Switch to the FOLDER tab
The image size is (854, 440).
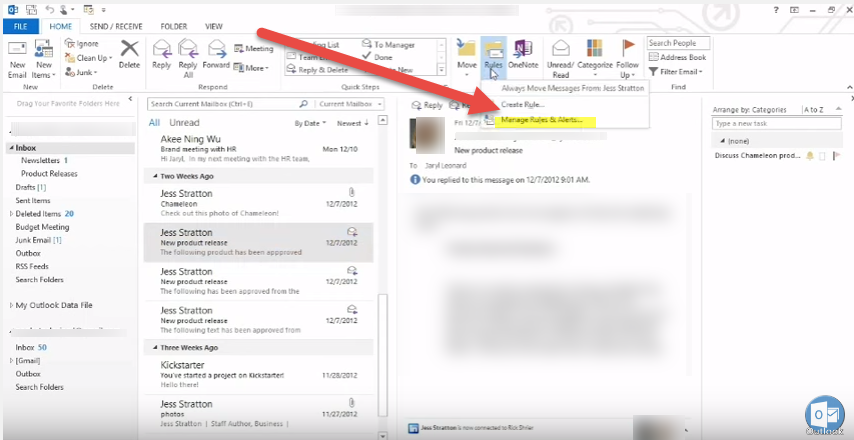click(174, 26)
